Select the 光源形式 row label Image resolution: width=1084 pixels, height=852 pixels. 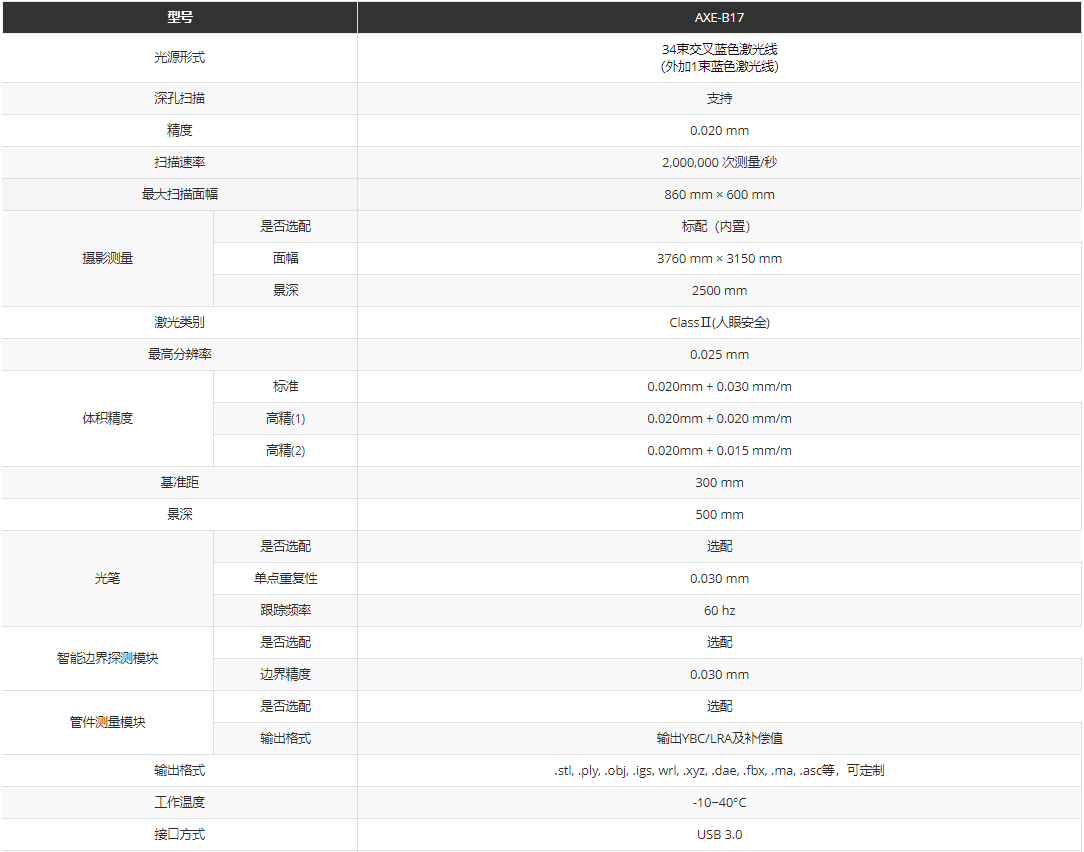(x=180, y=58)
